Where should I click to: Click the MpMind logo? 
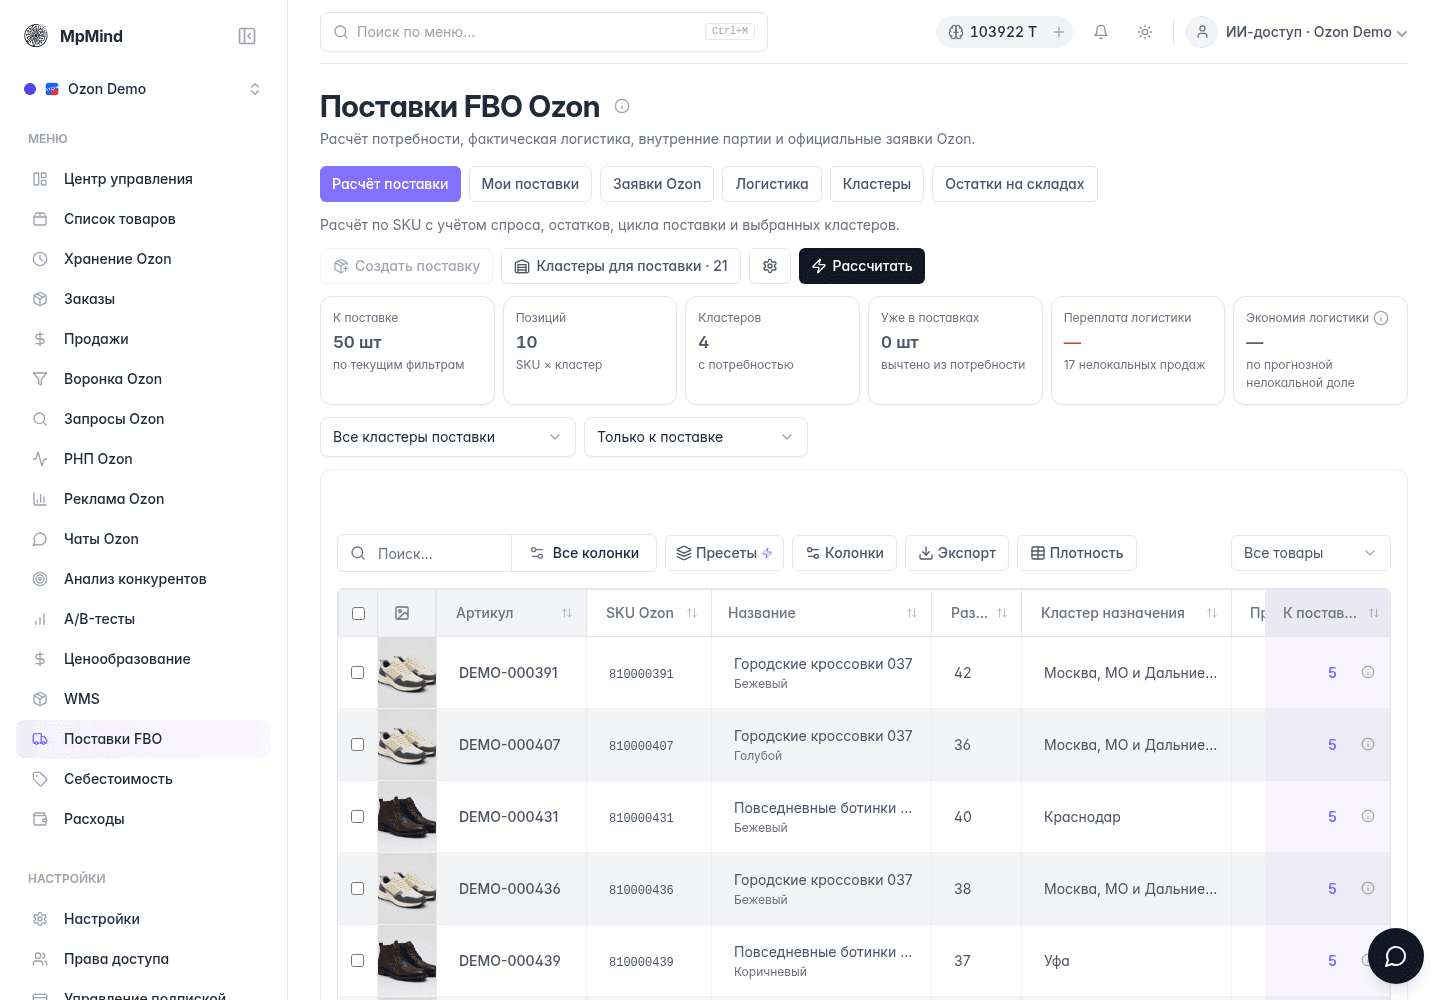(x=36, y=36)
